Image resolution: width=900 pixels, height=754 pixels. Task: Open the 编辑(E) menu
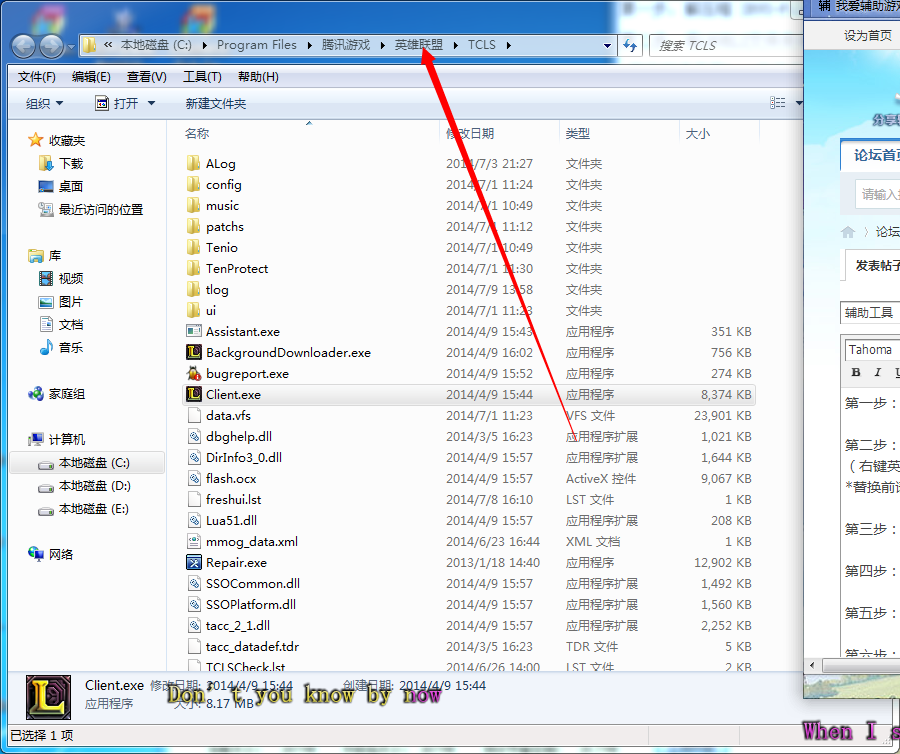[x=91, y=77]
